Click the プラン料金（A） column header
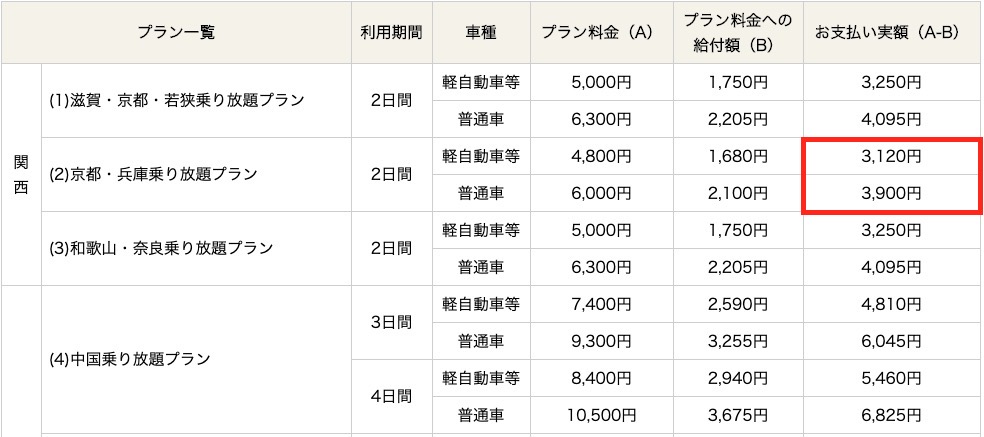 tap(602, 33)
